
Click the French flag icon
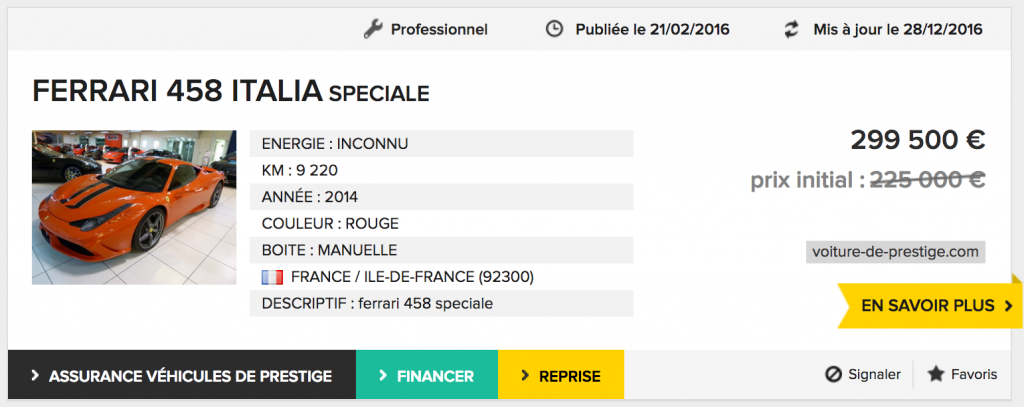[x=272, y=277]
